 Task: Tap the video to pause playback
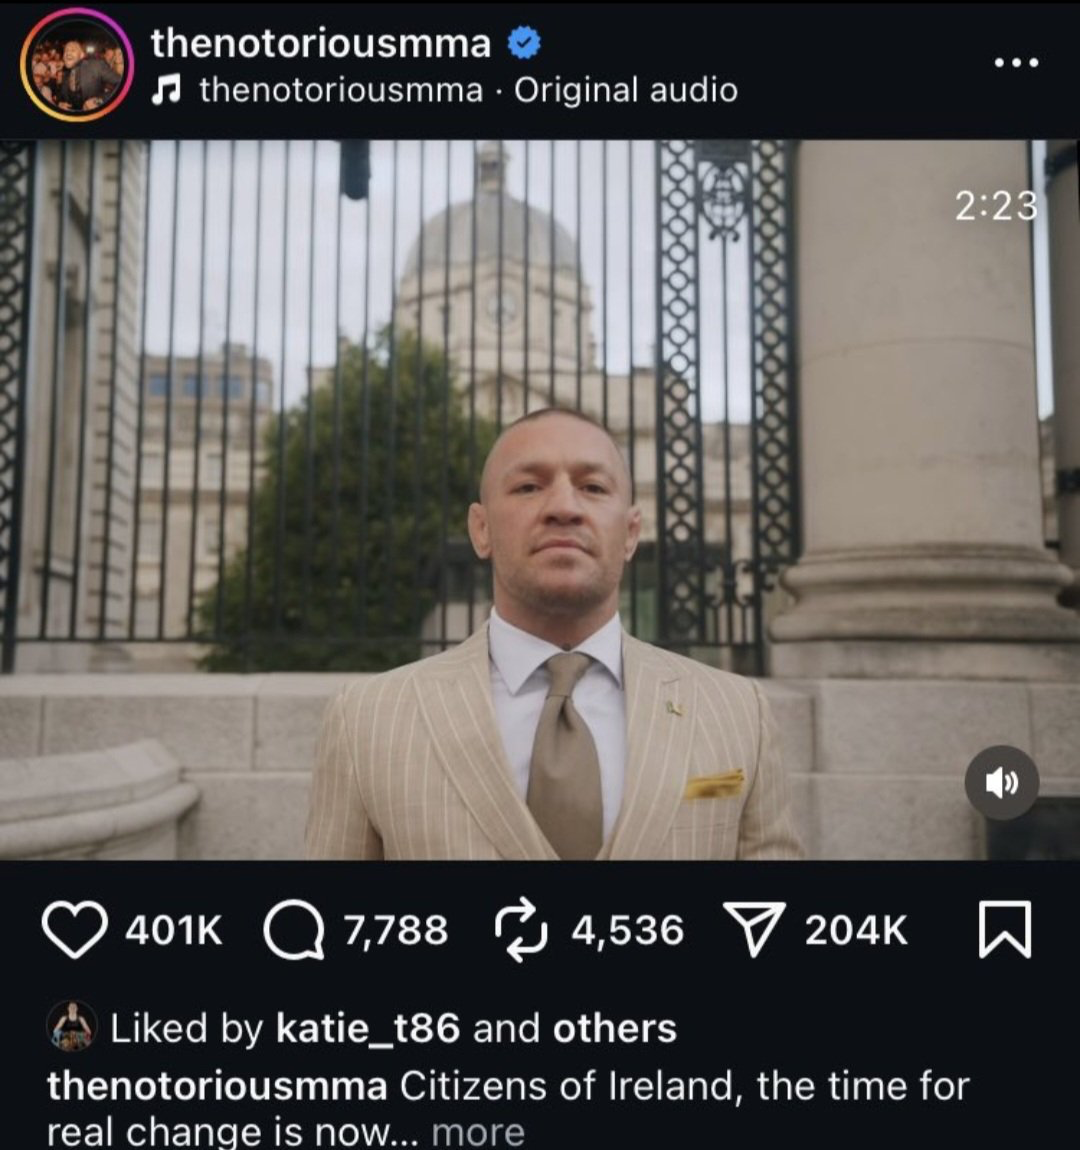540,499
